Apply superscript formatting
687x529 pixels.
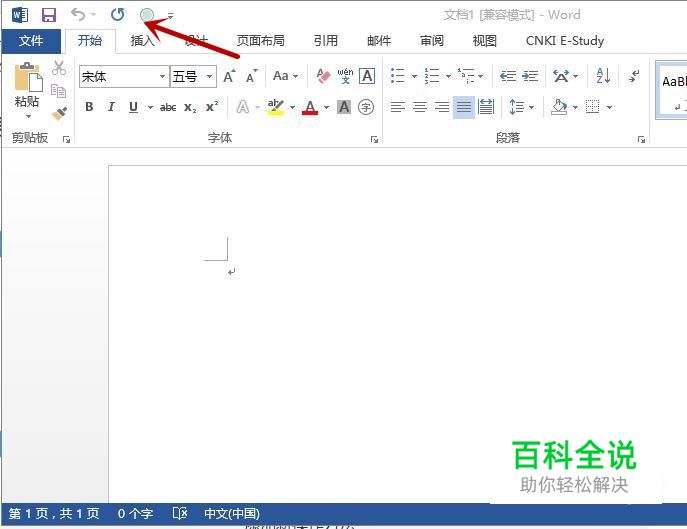click(212, 107)
